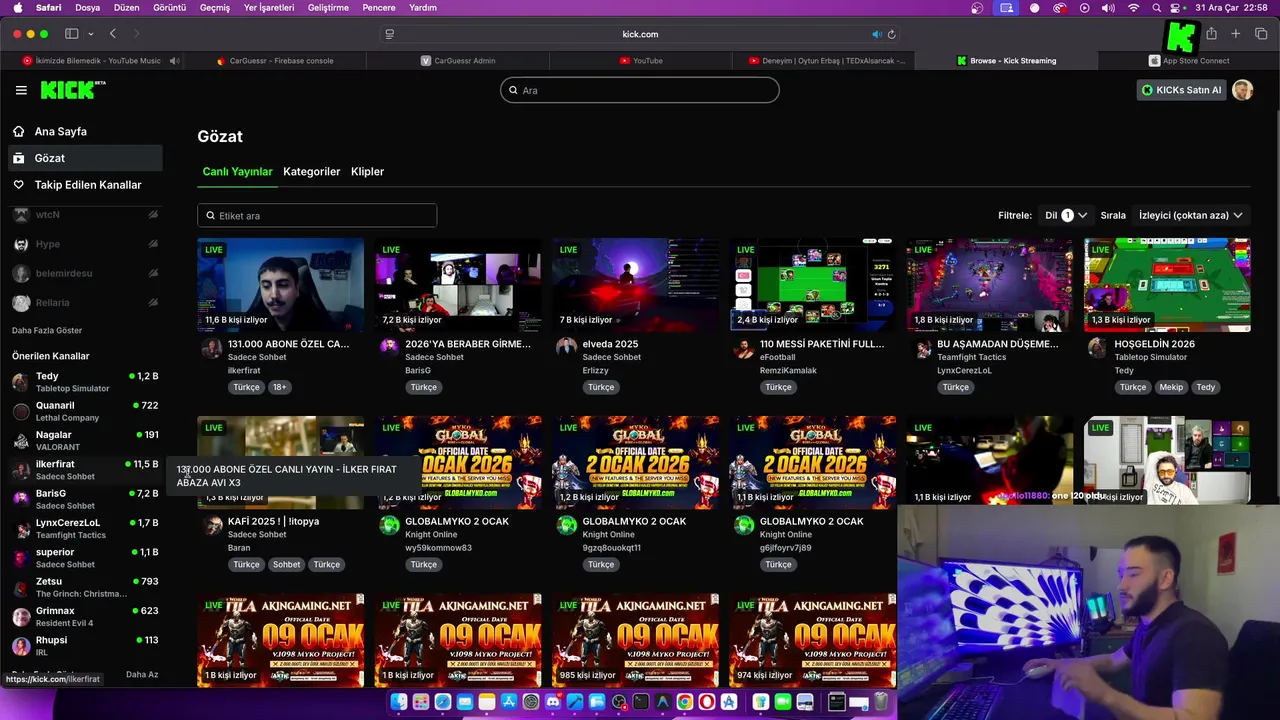Click the reader/page icon in address bar
Screen dimensions: 1280x720
click(x=389, y=34)
